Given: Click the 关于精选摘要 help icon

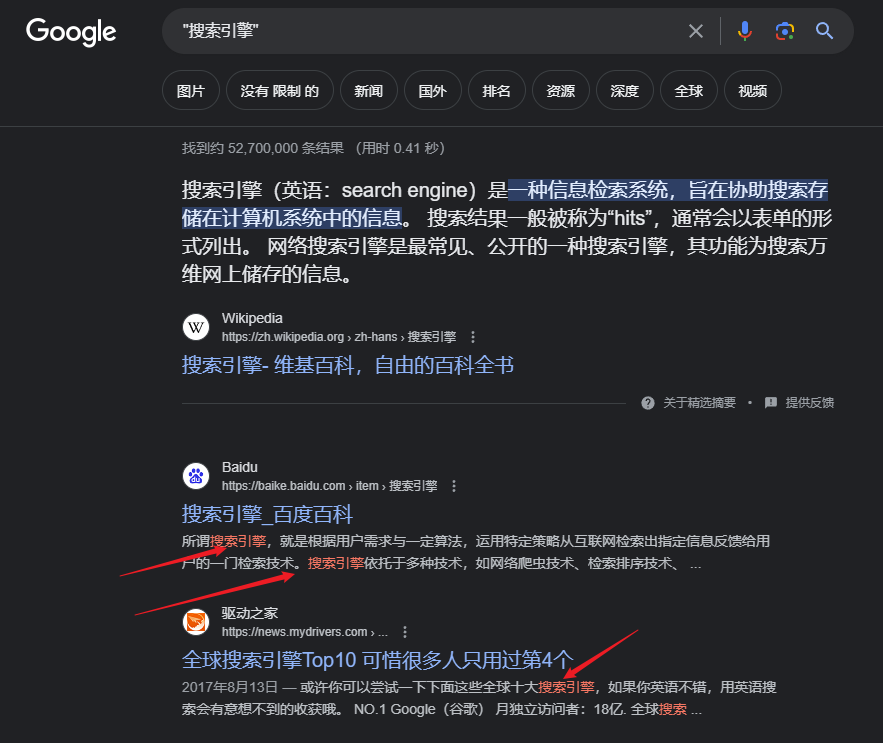Looking at the screenshot, I should coord(648,403).
